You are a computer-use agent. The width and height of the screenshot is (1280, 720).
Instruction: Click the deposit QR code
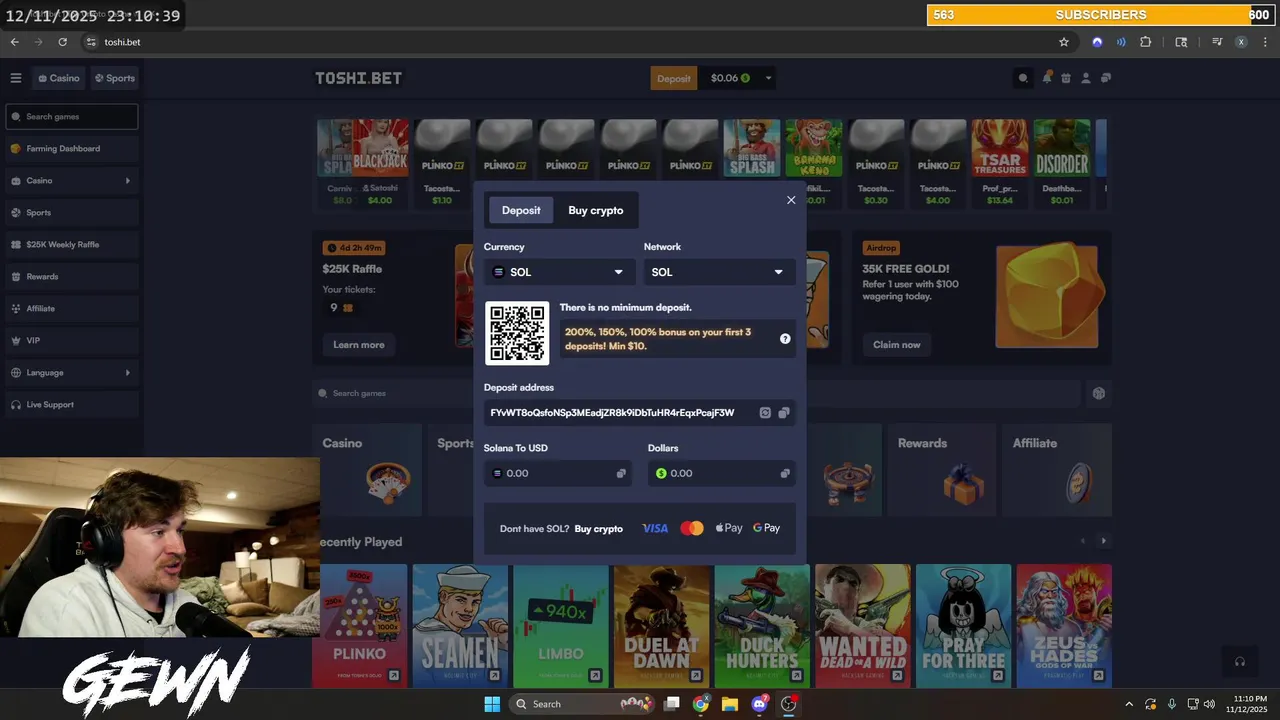pos(517,333)
